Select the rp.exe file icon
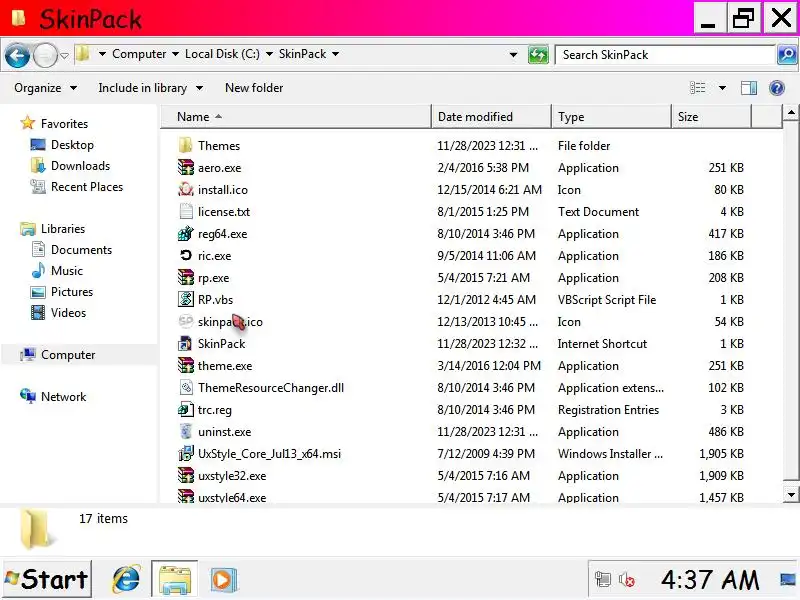Screen dimensions: 800x600 186,277
